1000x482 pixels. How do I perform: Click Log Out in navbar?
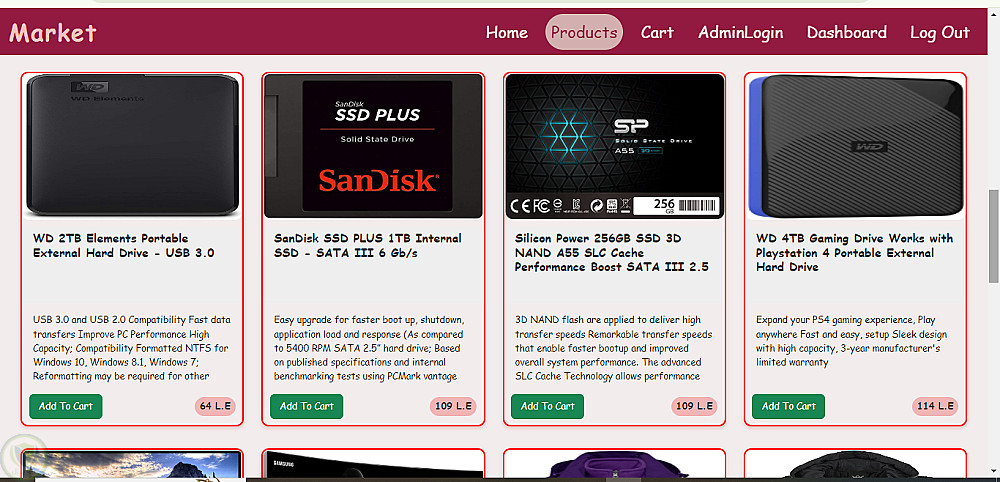click(939, 33)
